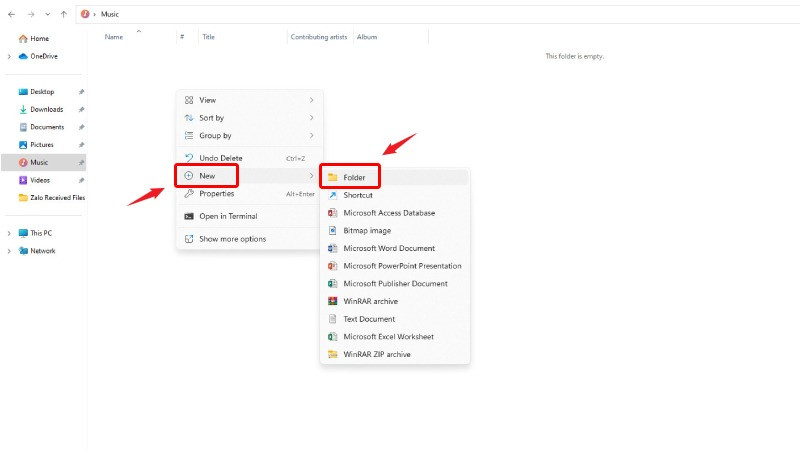Toggle the pin next to Desktop
This screenshot has width=800, height=450.
[x=81, y=92]
